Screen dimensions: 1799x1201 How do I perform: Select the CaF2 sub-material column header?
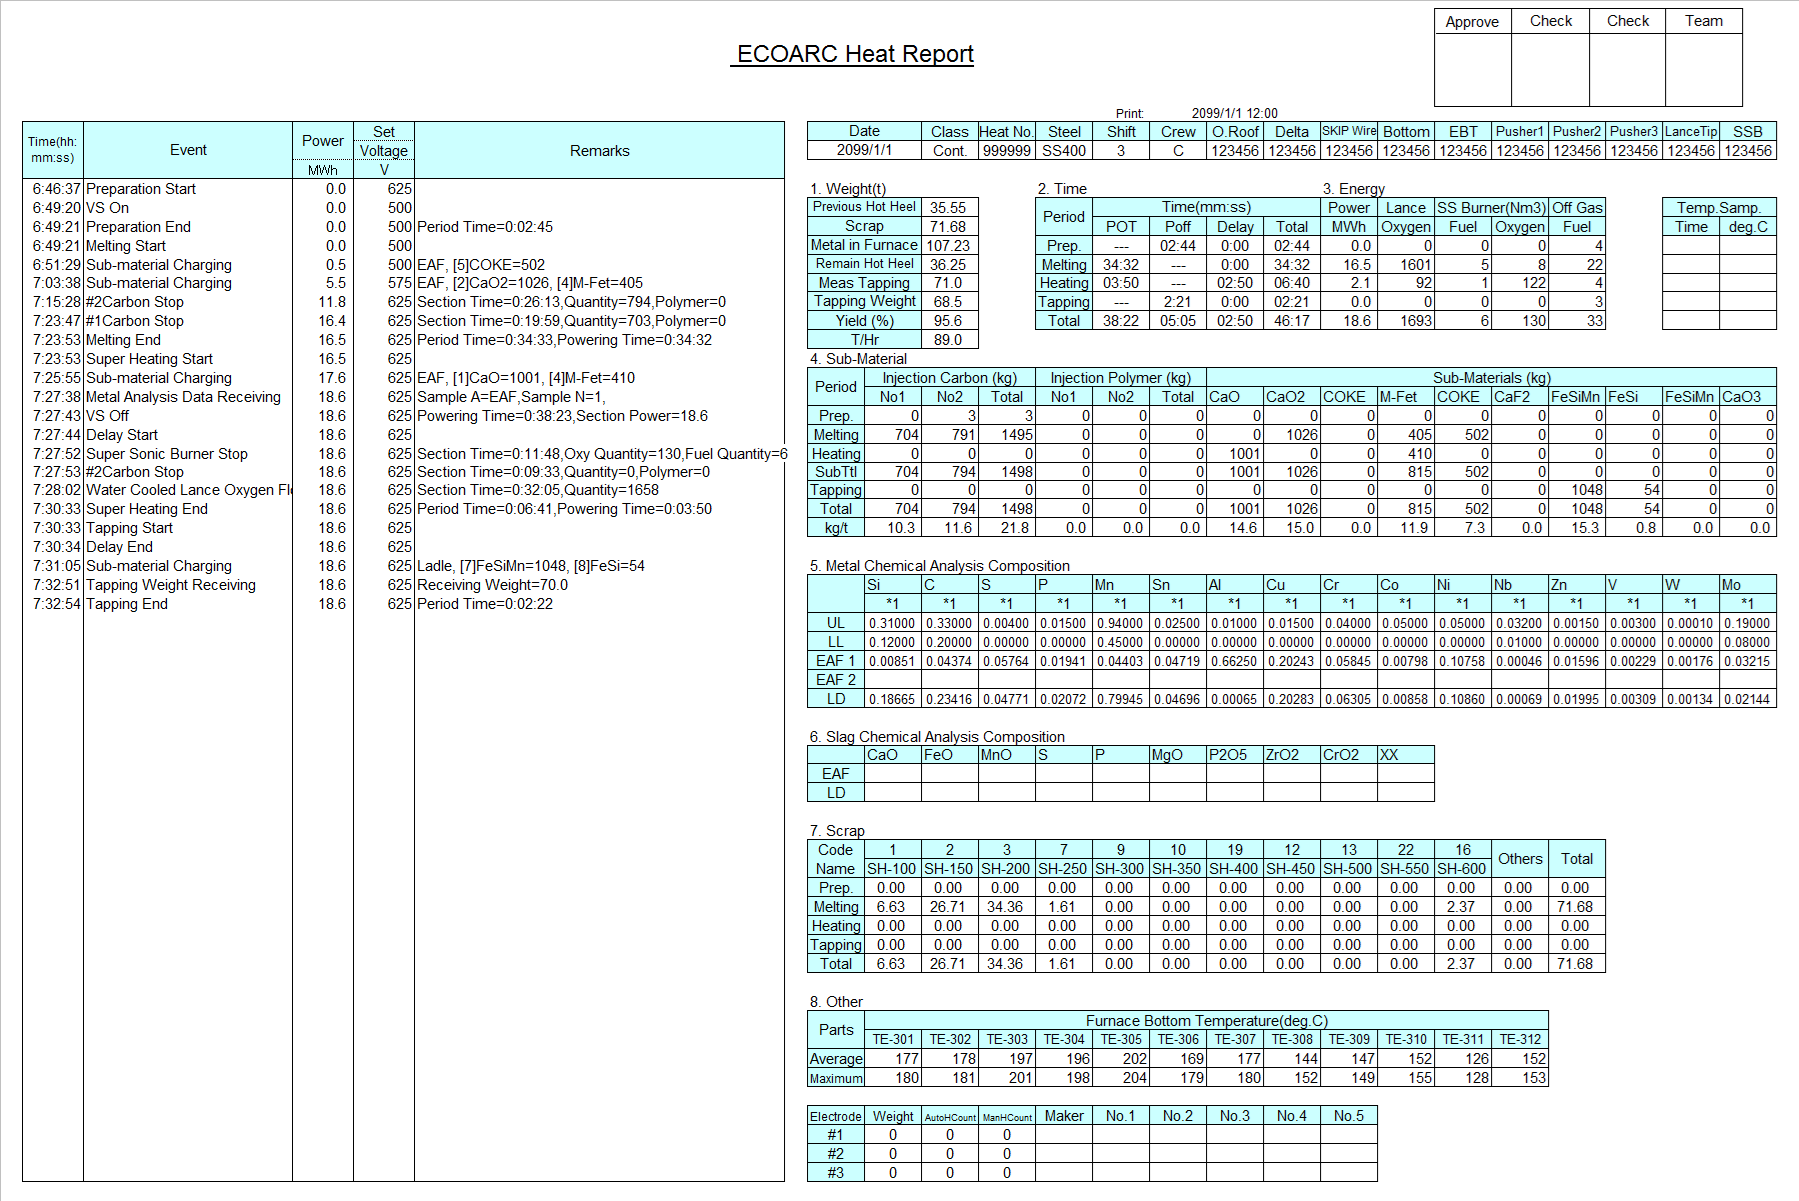[x=1520, y=396]
